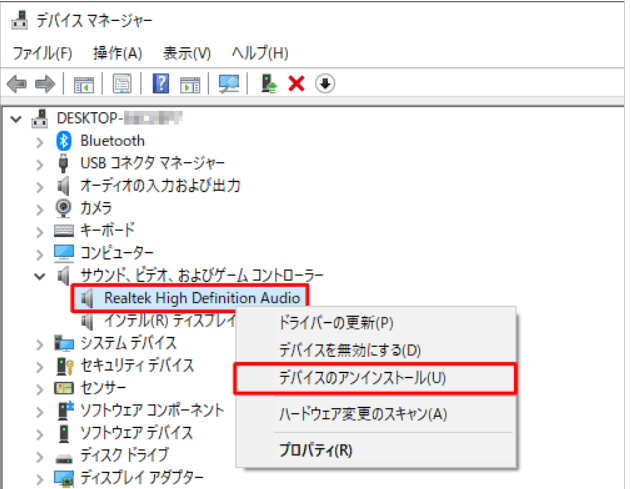Viewport: 630px width, 489px height.
Task: Expand the カメラ category
Action: pos(39,209)
